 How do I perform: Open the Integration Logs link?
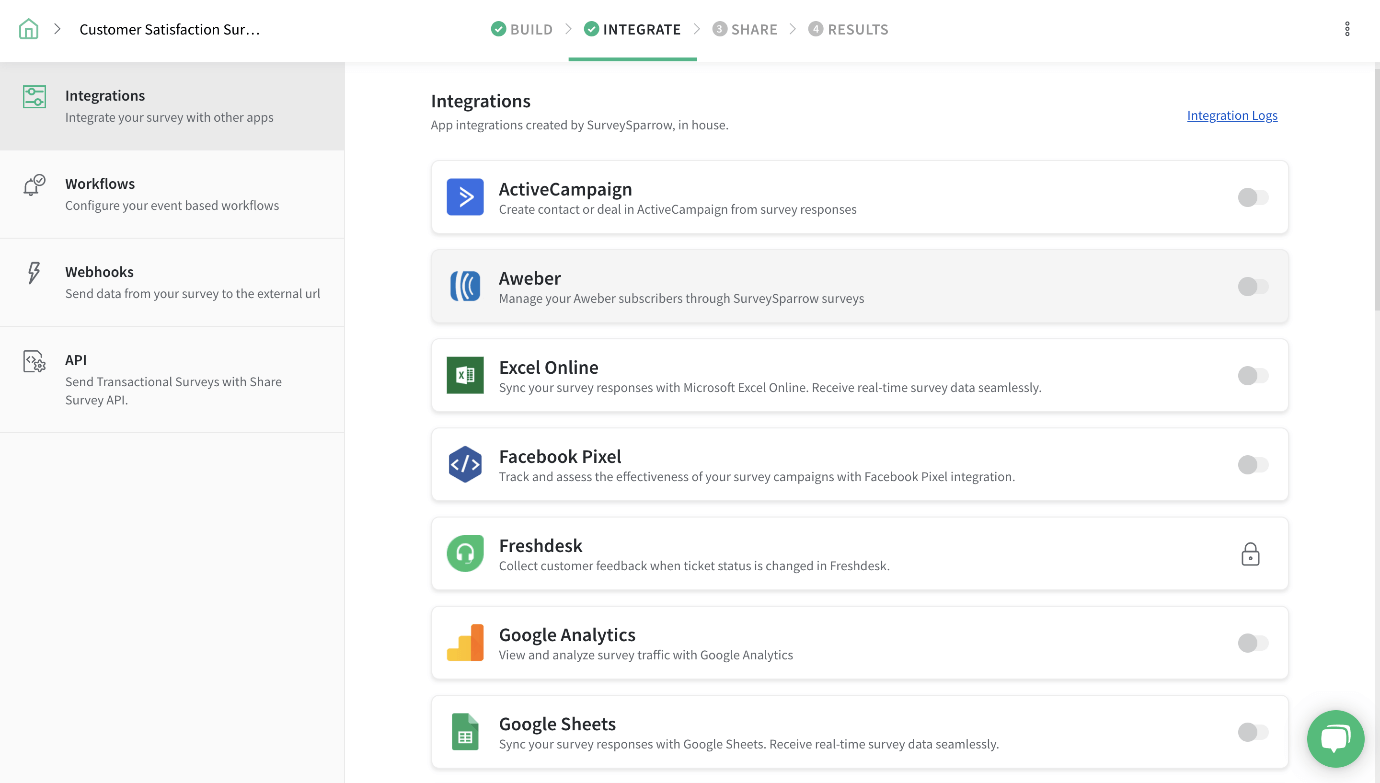pyautogui.click(x=1232, y=115)
